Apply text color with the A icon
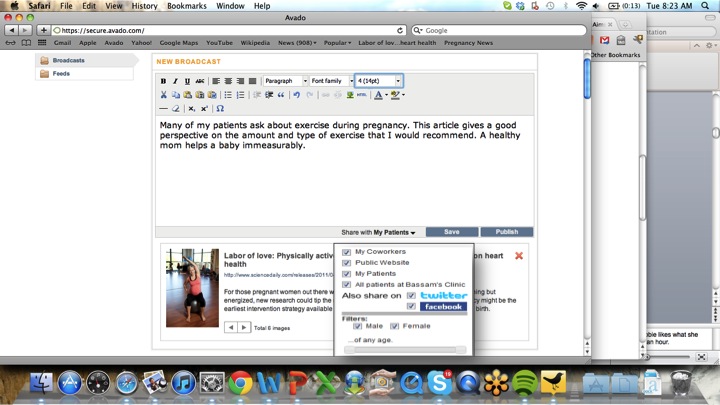The width and height of the screenshot is (720, 405). (378, 95)
